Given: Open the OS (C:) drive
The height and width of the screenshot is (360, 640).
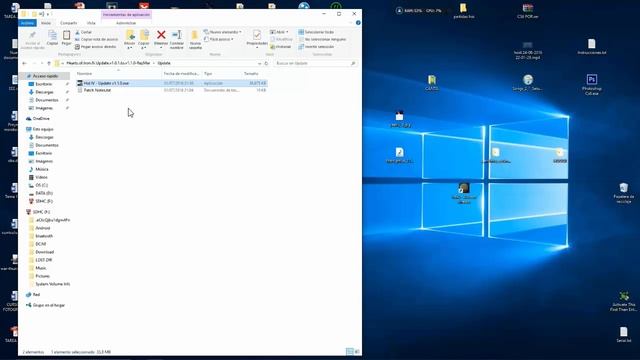Looking at the screenshot, I should tap(41, 185).
